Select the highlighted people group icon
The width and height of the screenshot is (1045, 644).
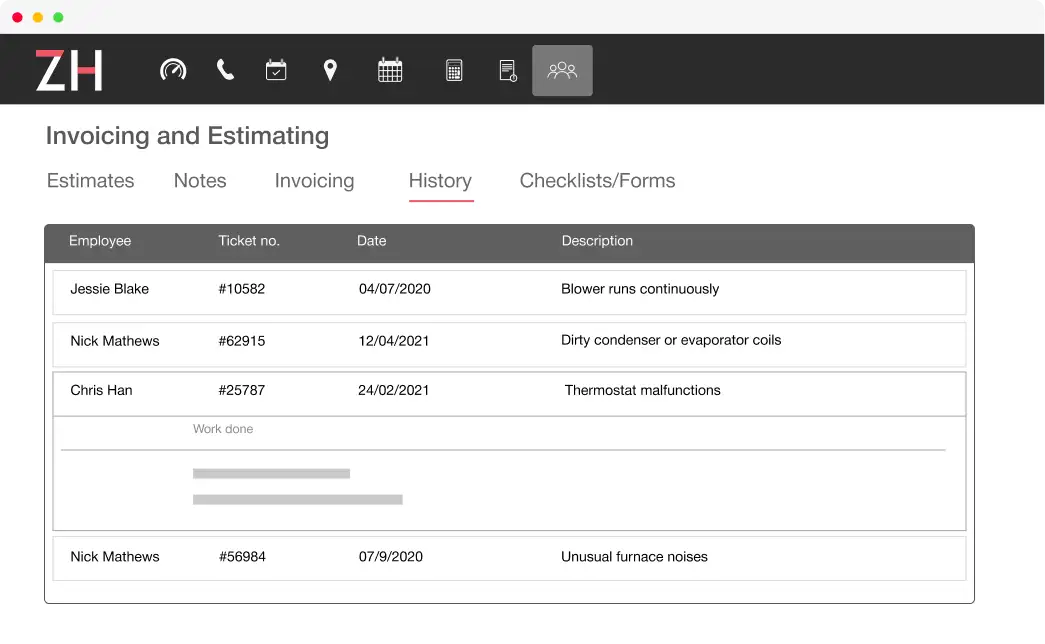pos(562,70)
